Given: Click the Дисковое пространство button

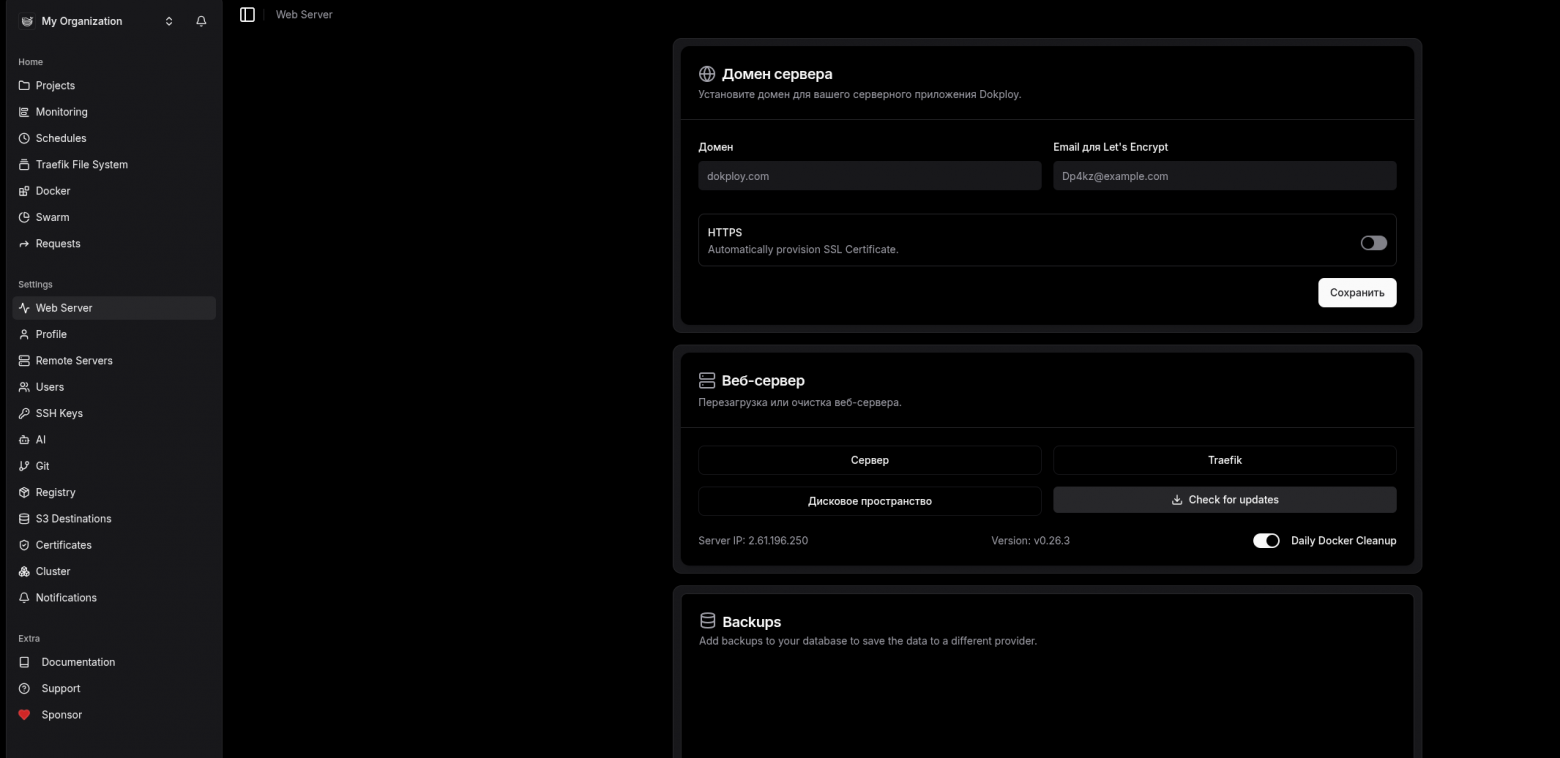Looking at the screenshot, I should pos(869,500).
